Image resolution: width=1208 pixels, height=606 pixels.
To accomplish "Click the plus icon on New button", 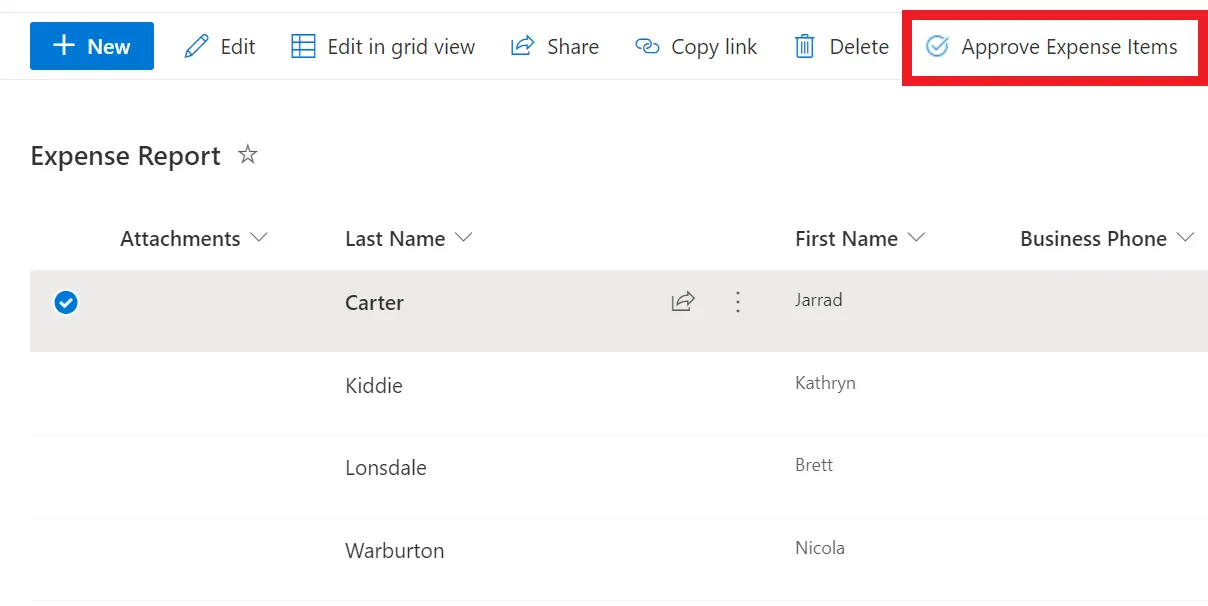I will pos(64,46).
